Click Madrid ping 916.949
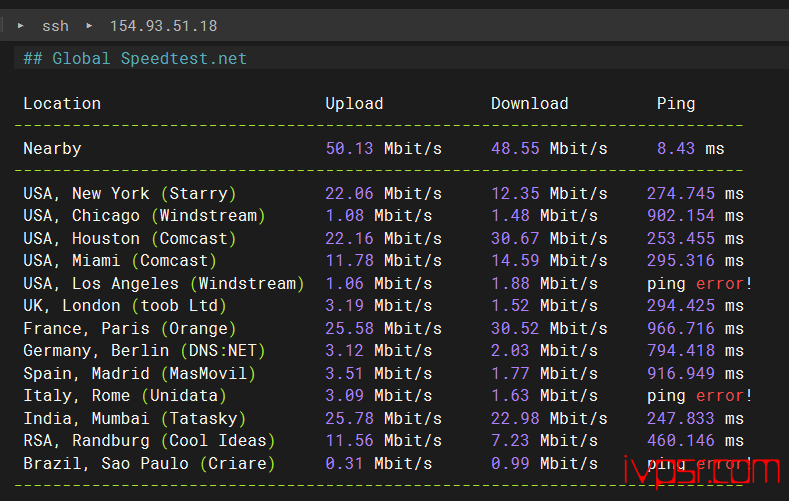 [680, 373]
